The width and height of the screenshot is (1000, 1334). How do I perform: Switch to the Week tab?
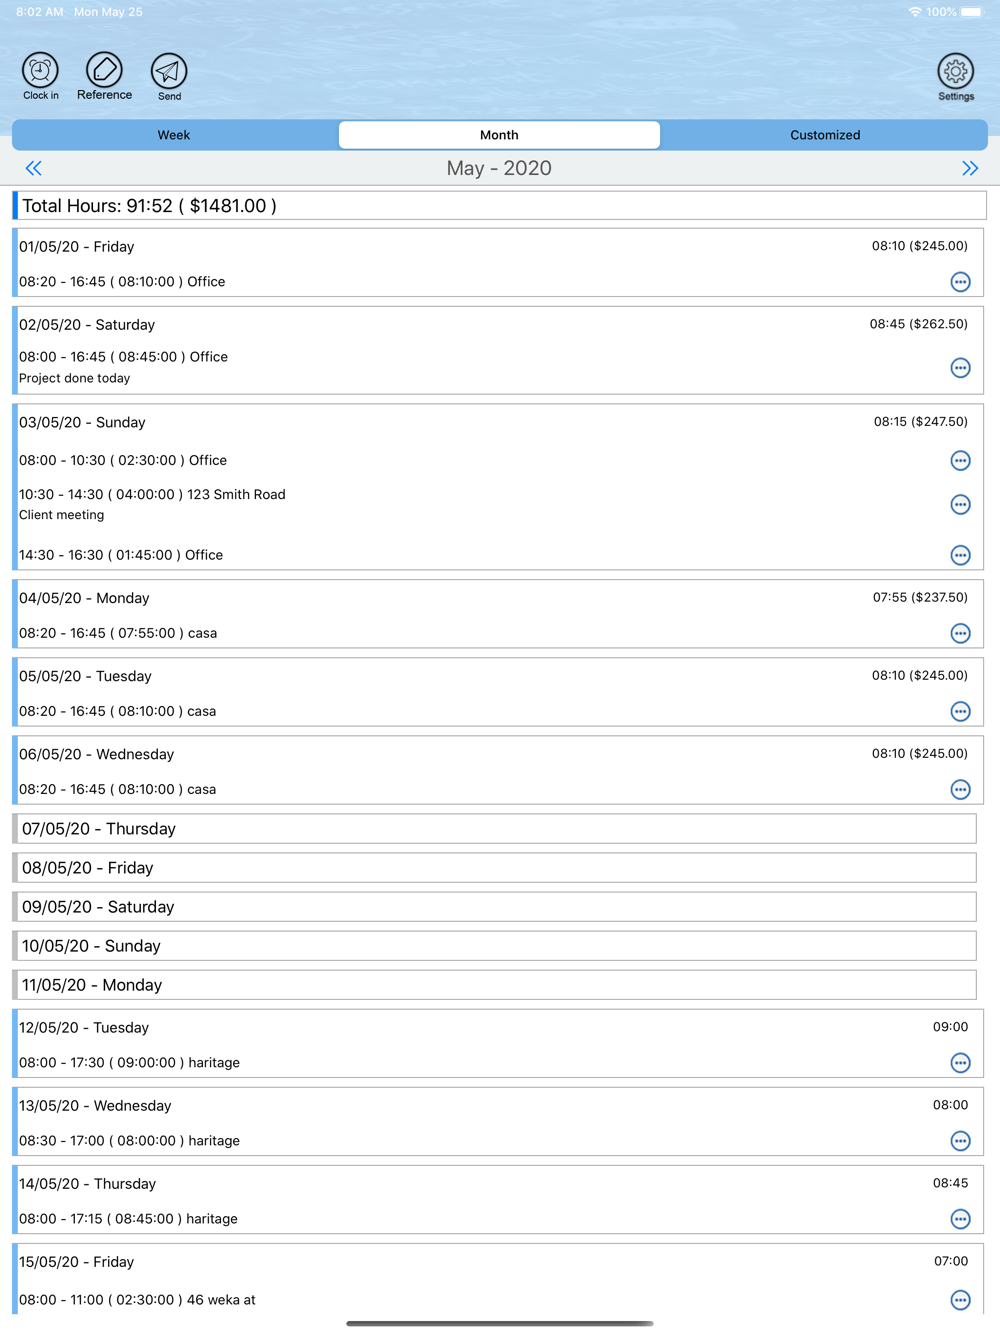pos(174,135)
